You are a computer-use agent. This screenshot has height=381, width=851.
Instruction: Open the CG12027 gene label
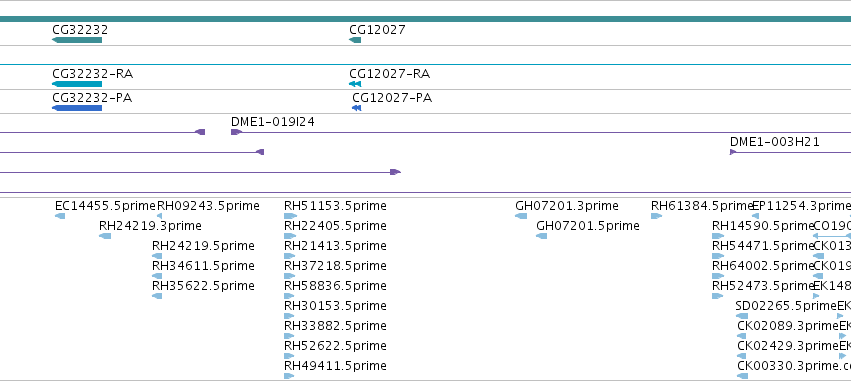377,29
